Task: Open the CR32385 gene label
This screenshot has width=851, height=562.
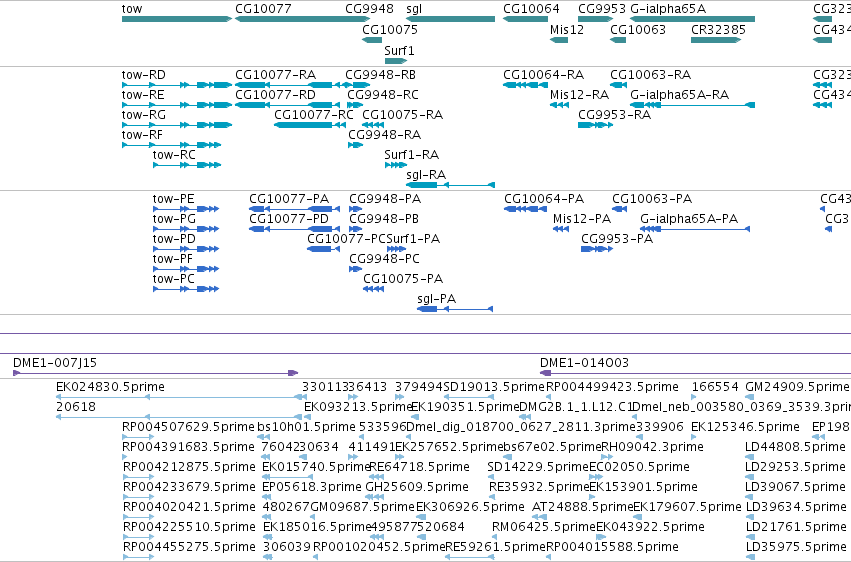Action: (718, 29)
